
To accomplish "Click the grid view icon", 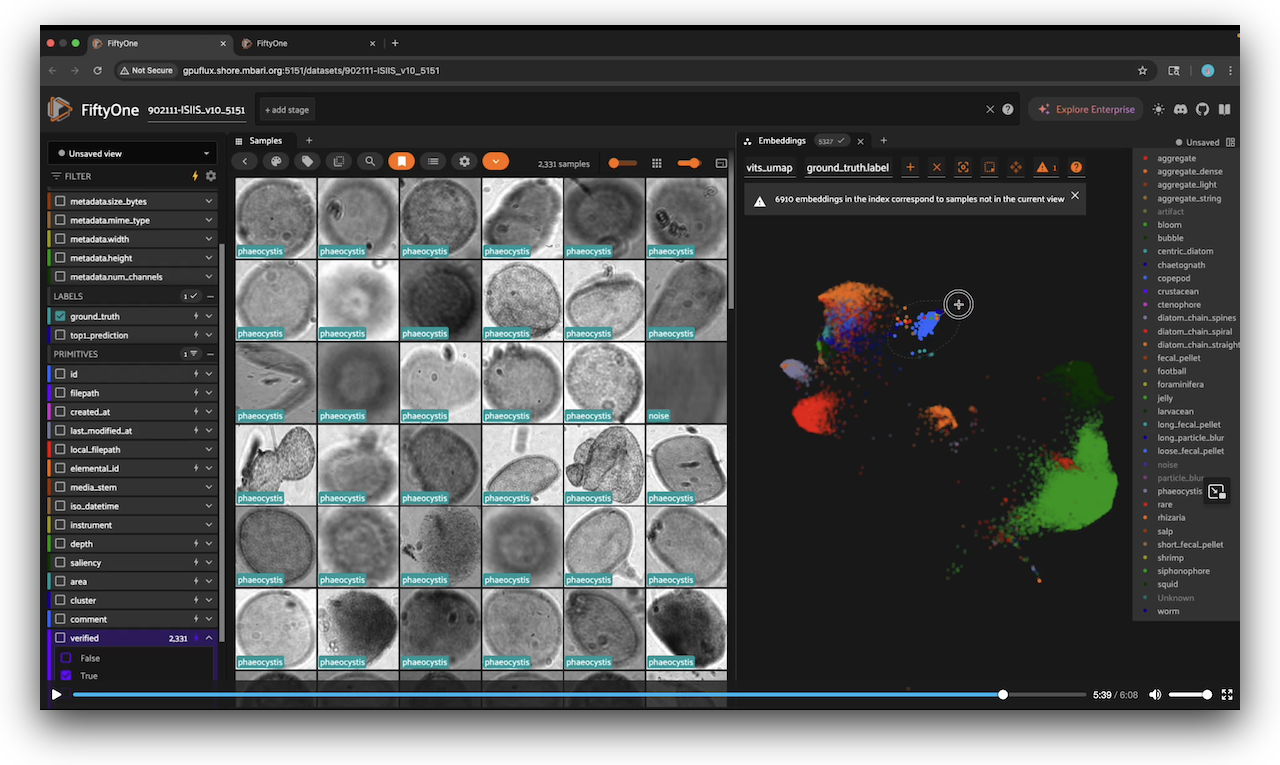I will click(657, 163).
